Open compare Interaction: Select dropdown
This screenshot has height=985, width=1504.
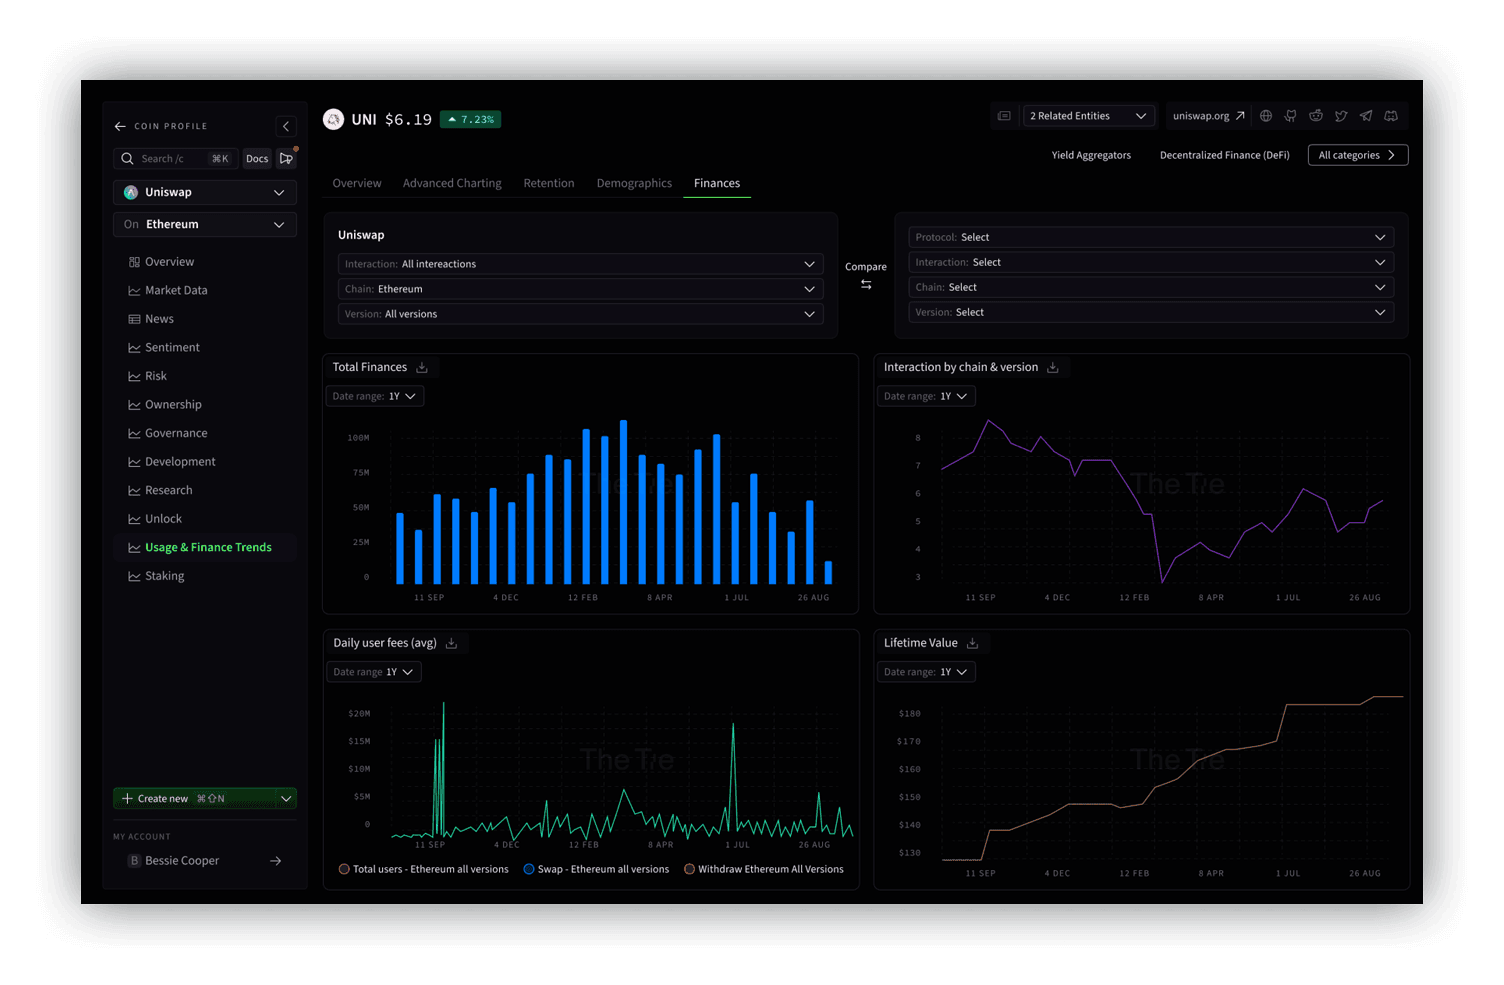coord(1151,263)
